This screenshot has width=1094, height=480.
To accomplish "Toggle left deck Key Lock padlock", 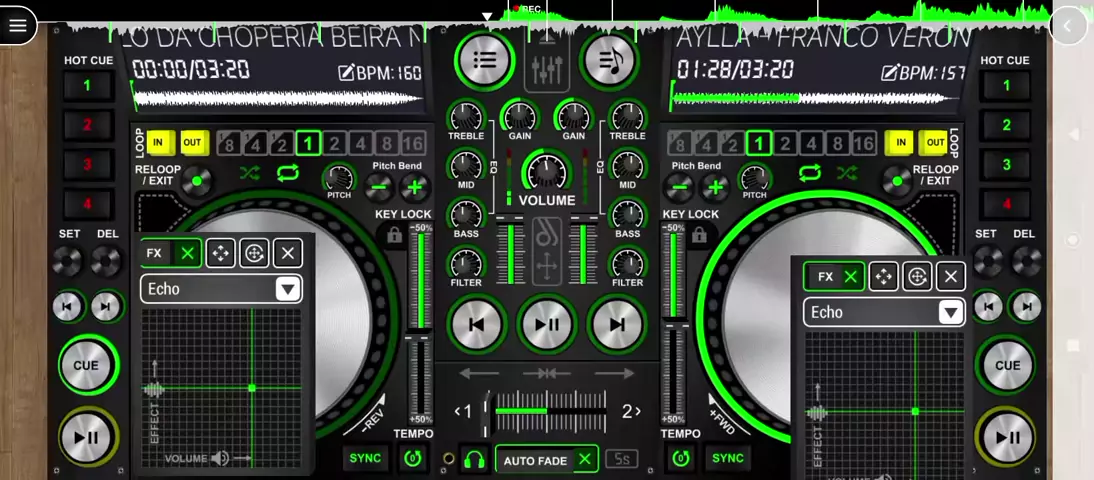I will click(394, 235).
